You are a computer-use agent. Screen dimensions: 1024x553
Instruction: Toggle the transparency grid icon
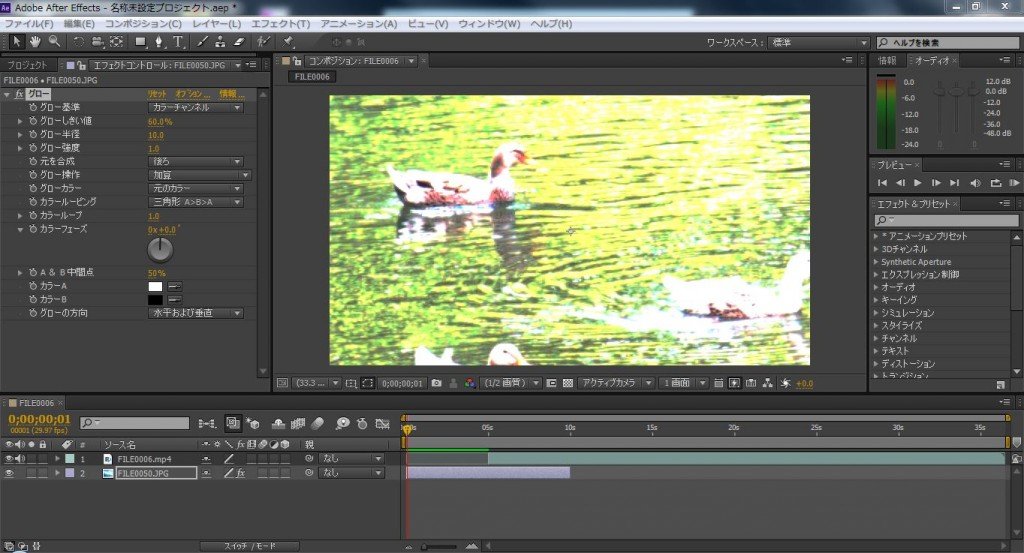tap(568, 383)
